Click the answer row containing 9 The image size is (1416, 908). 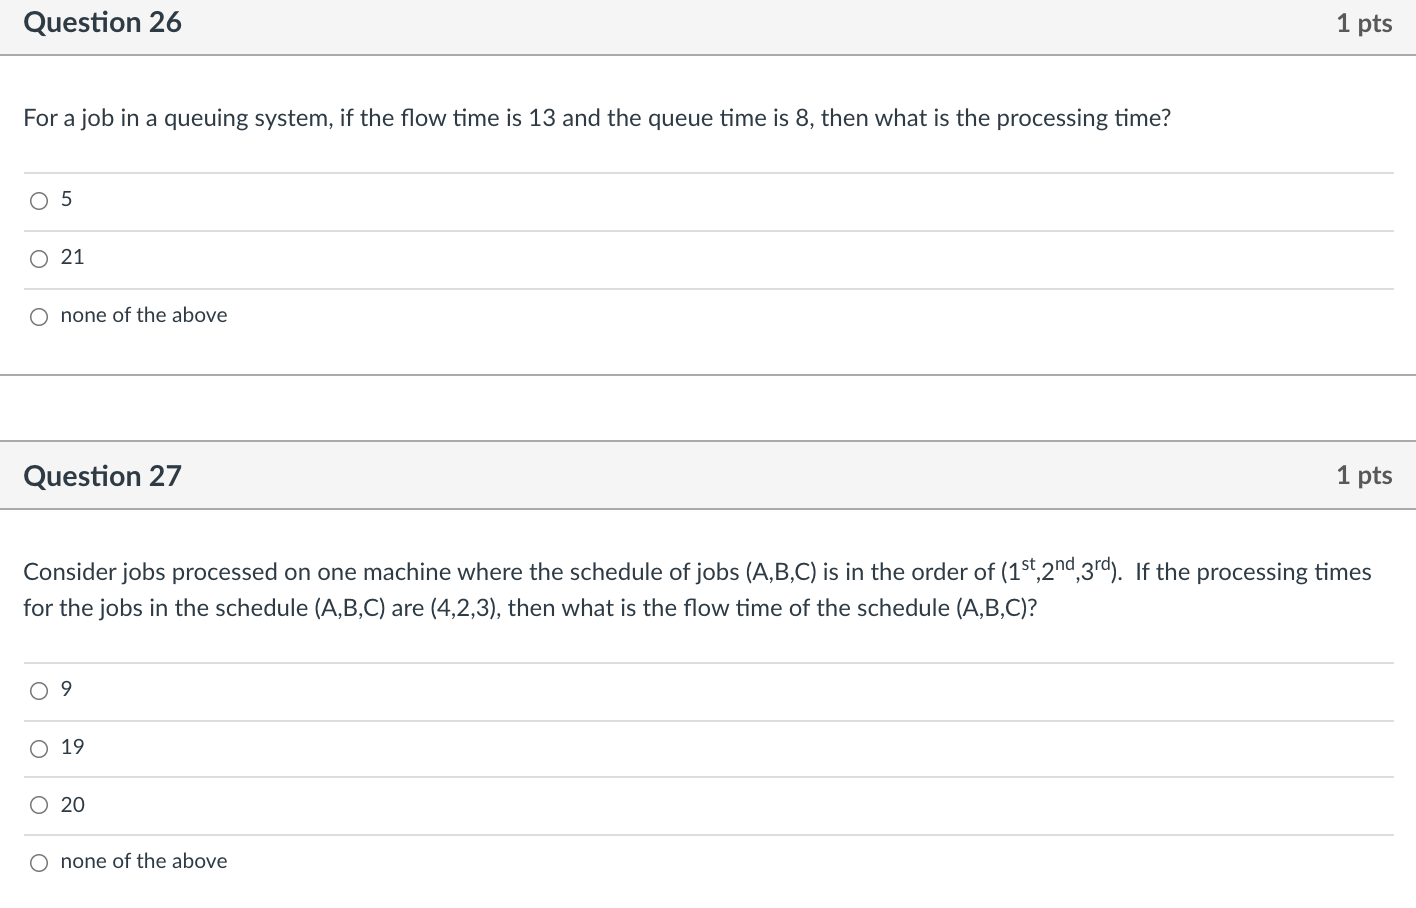(400, 689)
